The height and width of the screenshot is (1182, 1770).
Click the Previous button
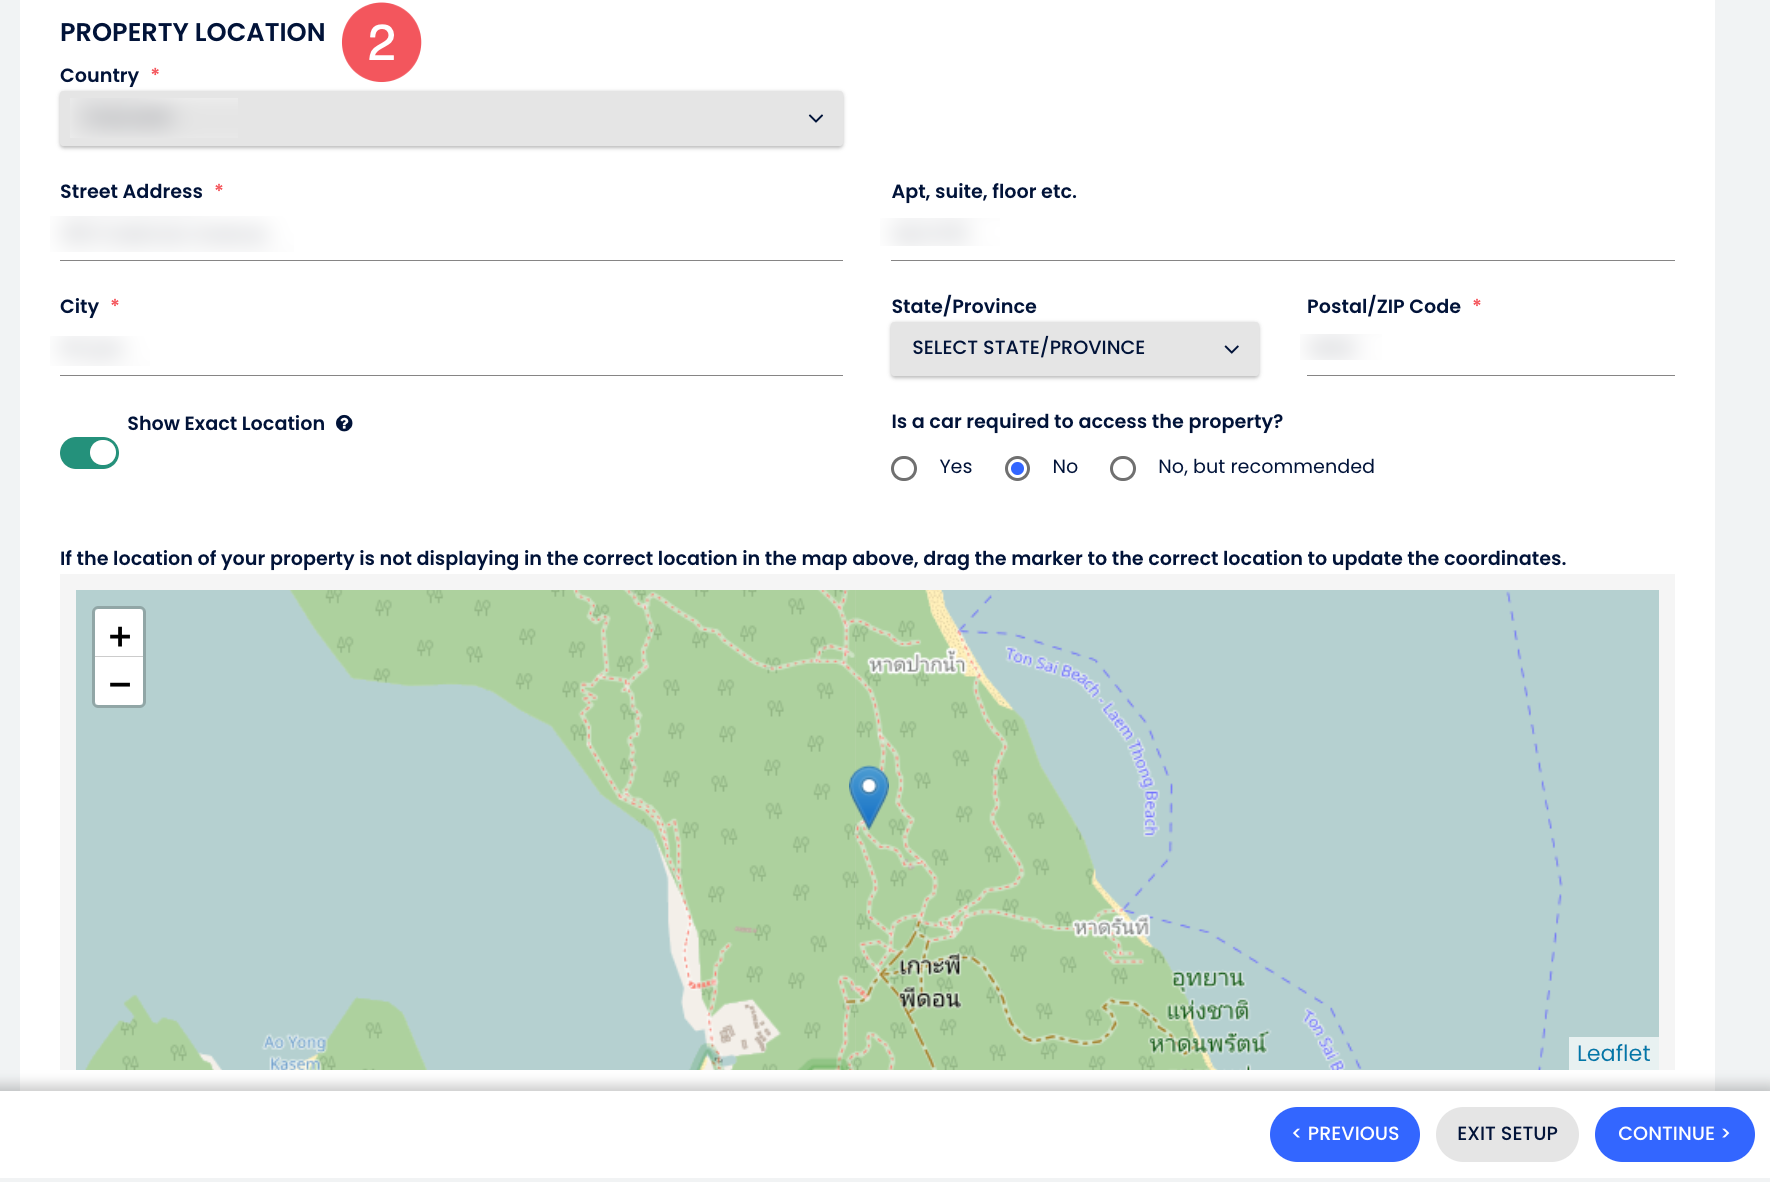pyautogui.click(x=1344, y=1134)
